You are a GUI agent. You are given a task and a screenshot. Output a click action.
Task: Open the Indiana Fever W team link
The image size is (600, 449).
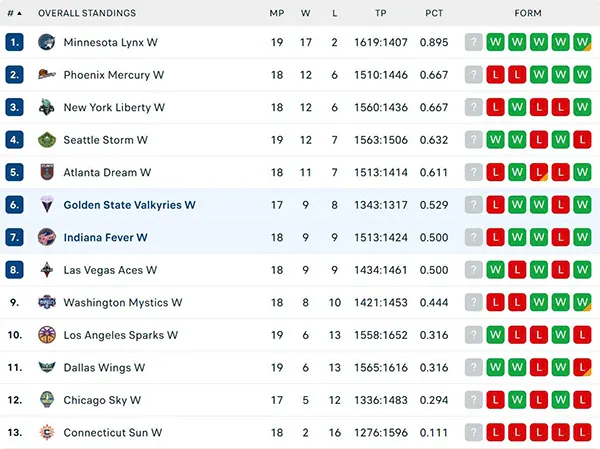point(105,237)
